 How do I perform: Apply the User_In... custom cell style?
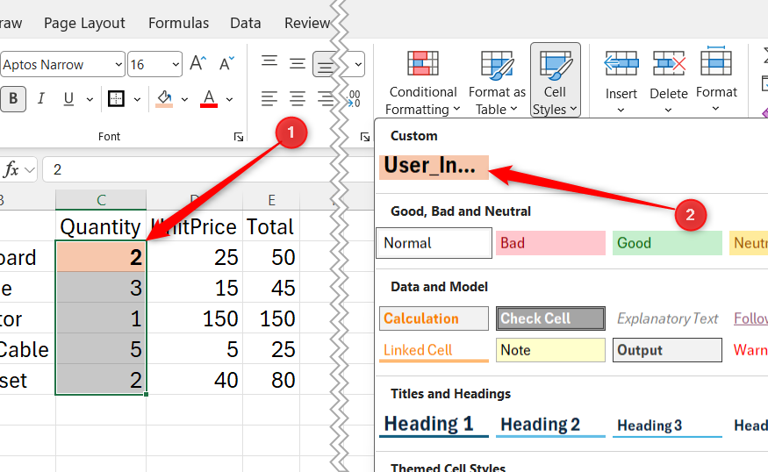tap(434, 166)
